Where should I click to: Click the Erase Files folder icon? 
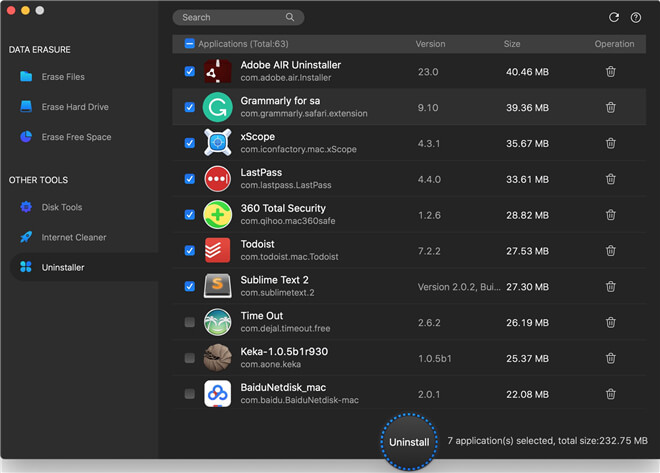(26, 77)
